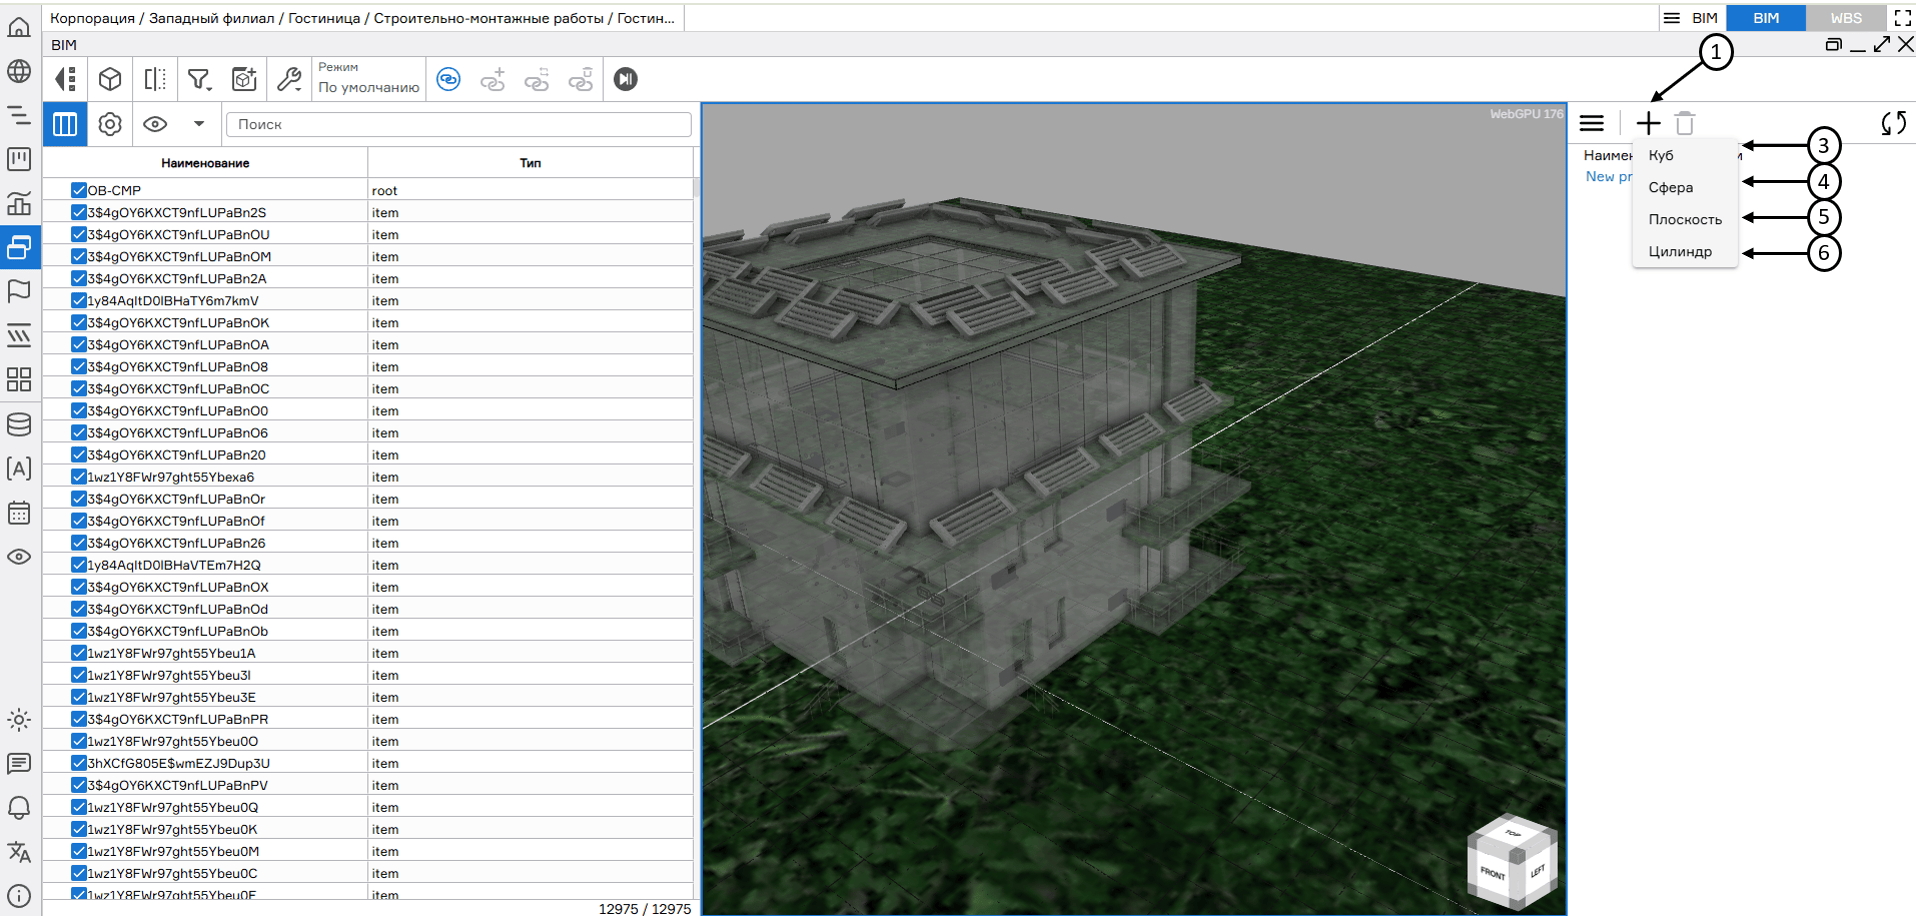The height and width of the screenshot is (916, 1916).
Task: Click the blue link icon in toolbar
Action: pyautogui.click(x=449, y=79)
